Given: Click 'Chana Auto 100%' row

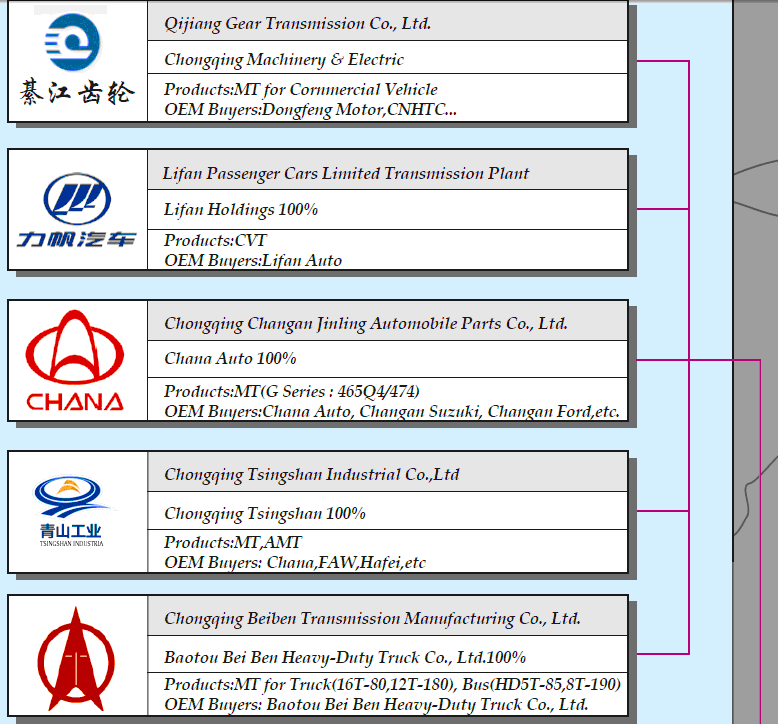Looking at the screenshot, I should tap(387, 359).
